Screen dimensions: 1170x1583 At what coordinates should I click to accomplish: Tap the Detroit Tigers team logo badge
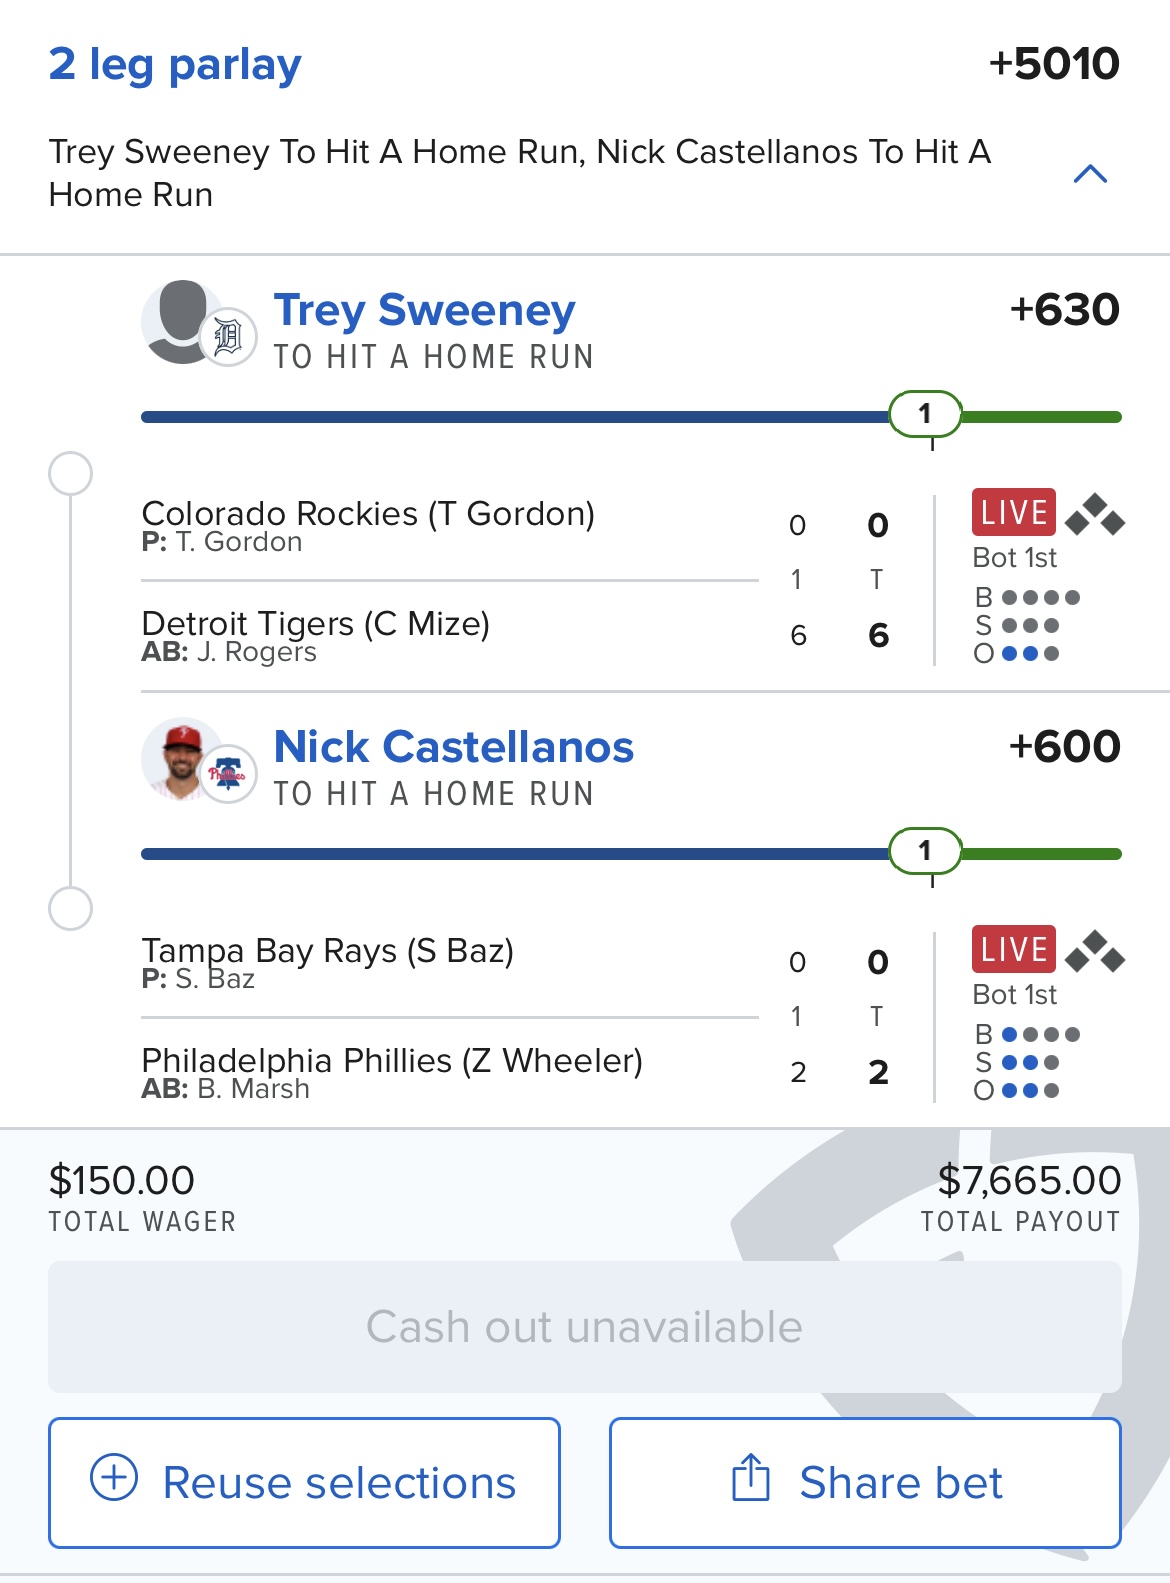point(228,337)
